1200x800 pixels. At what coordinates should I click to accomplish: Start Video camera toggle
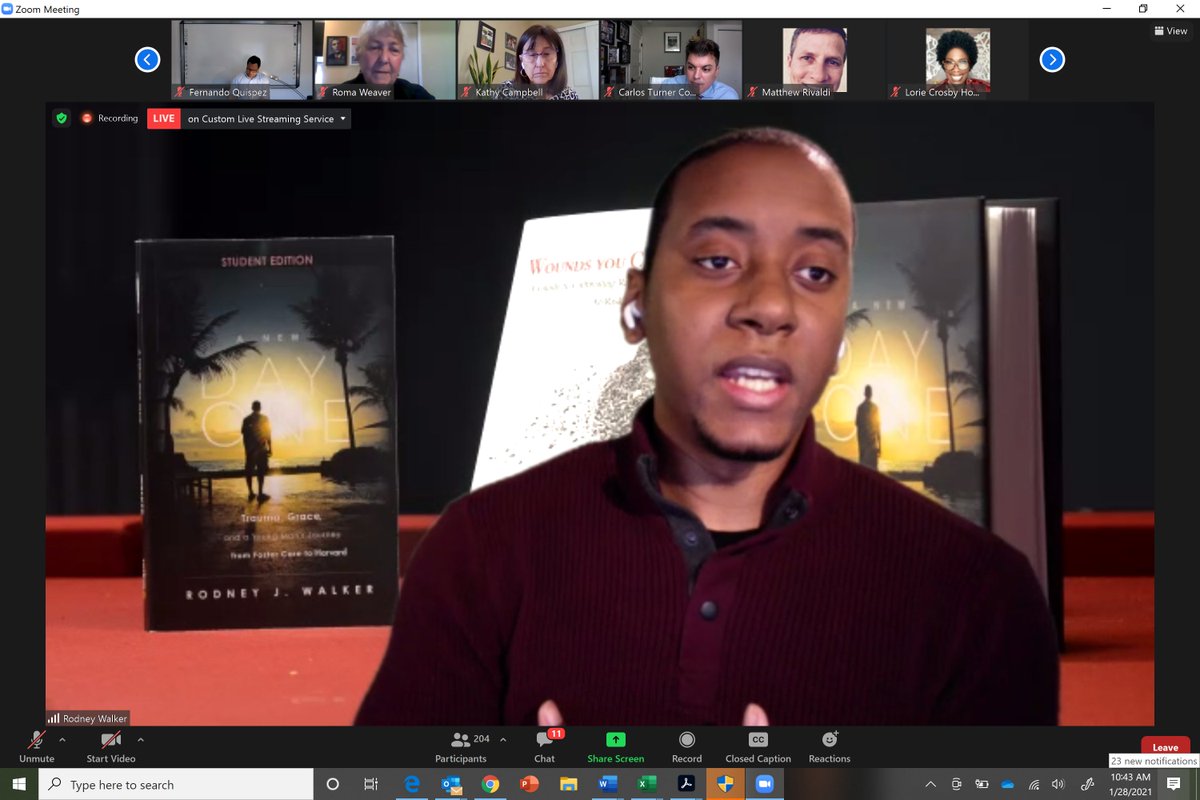click(111, 746)
